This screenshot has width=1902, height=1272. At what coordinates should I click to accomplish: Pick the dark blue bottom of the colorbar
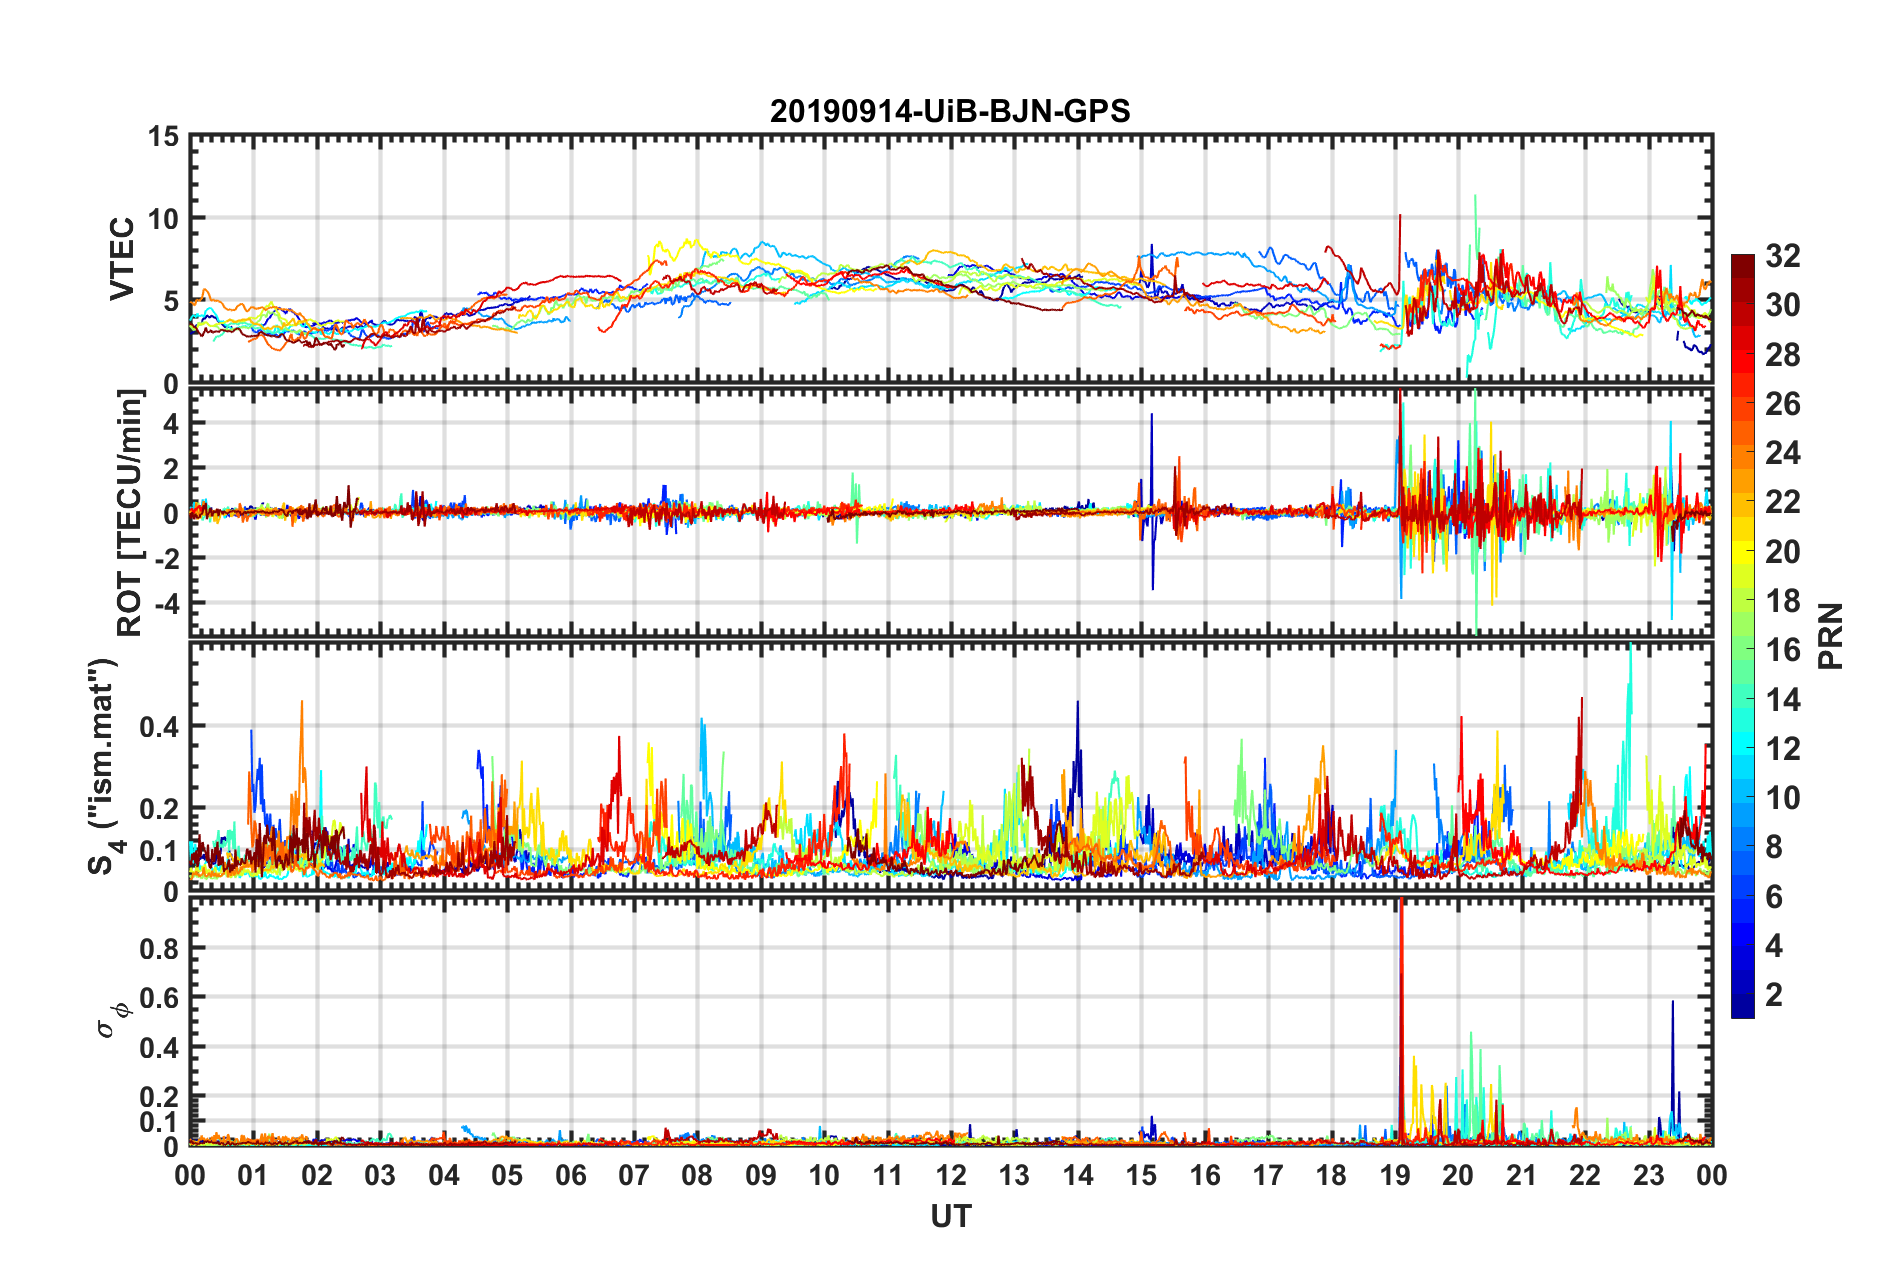tap(1743, 1008)
